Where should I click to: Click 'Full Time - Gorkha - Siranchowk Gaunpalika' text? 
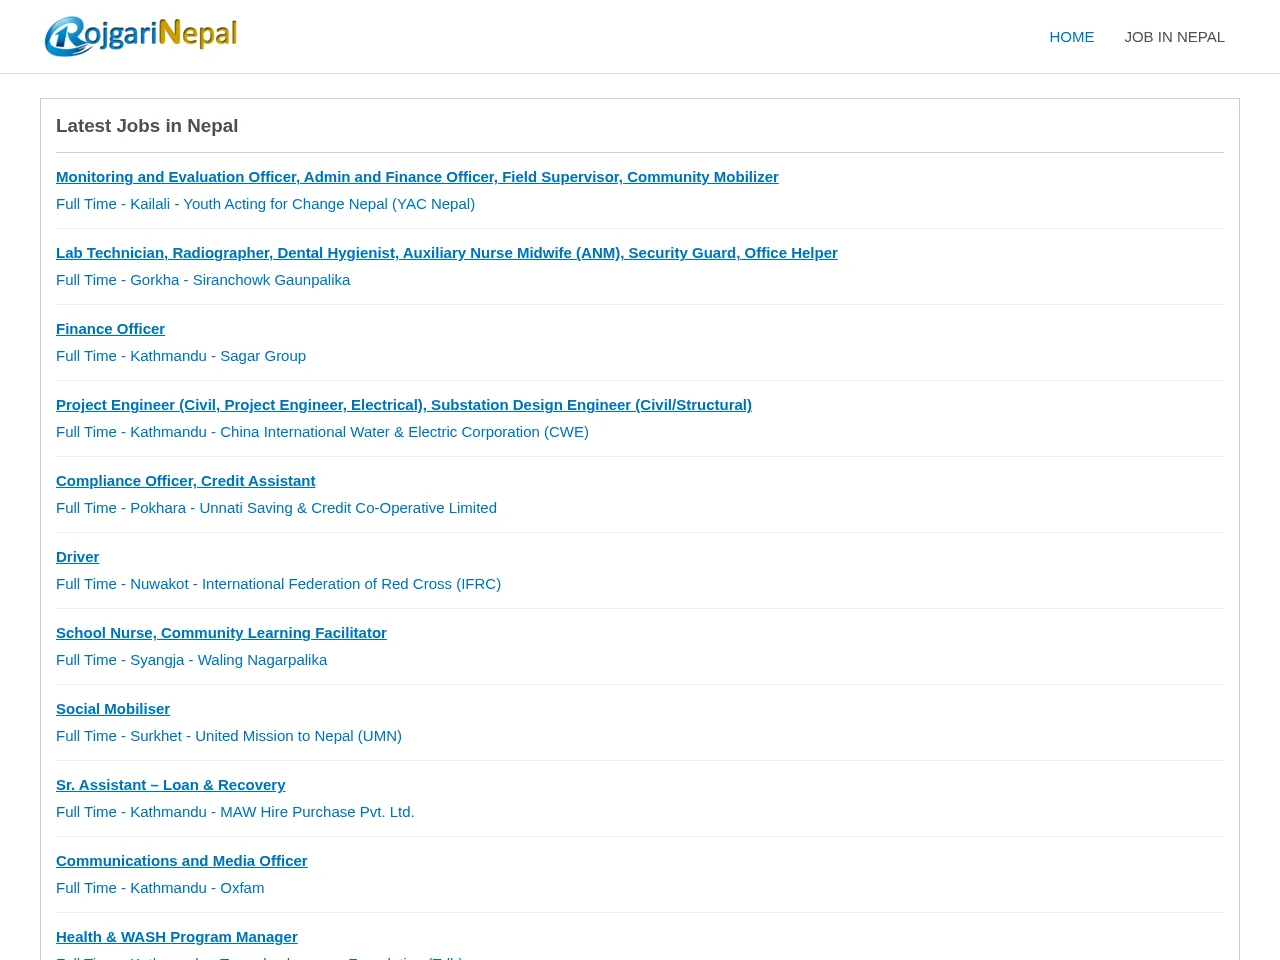(x=203, y=280)
